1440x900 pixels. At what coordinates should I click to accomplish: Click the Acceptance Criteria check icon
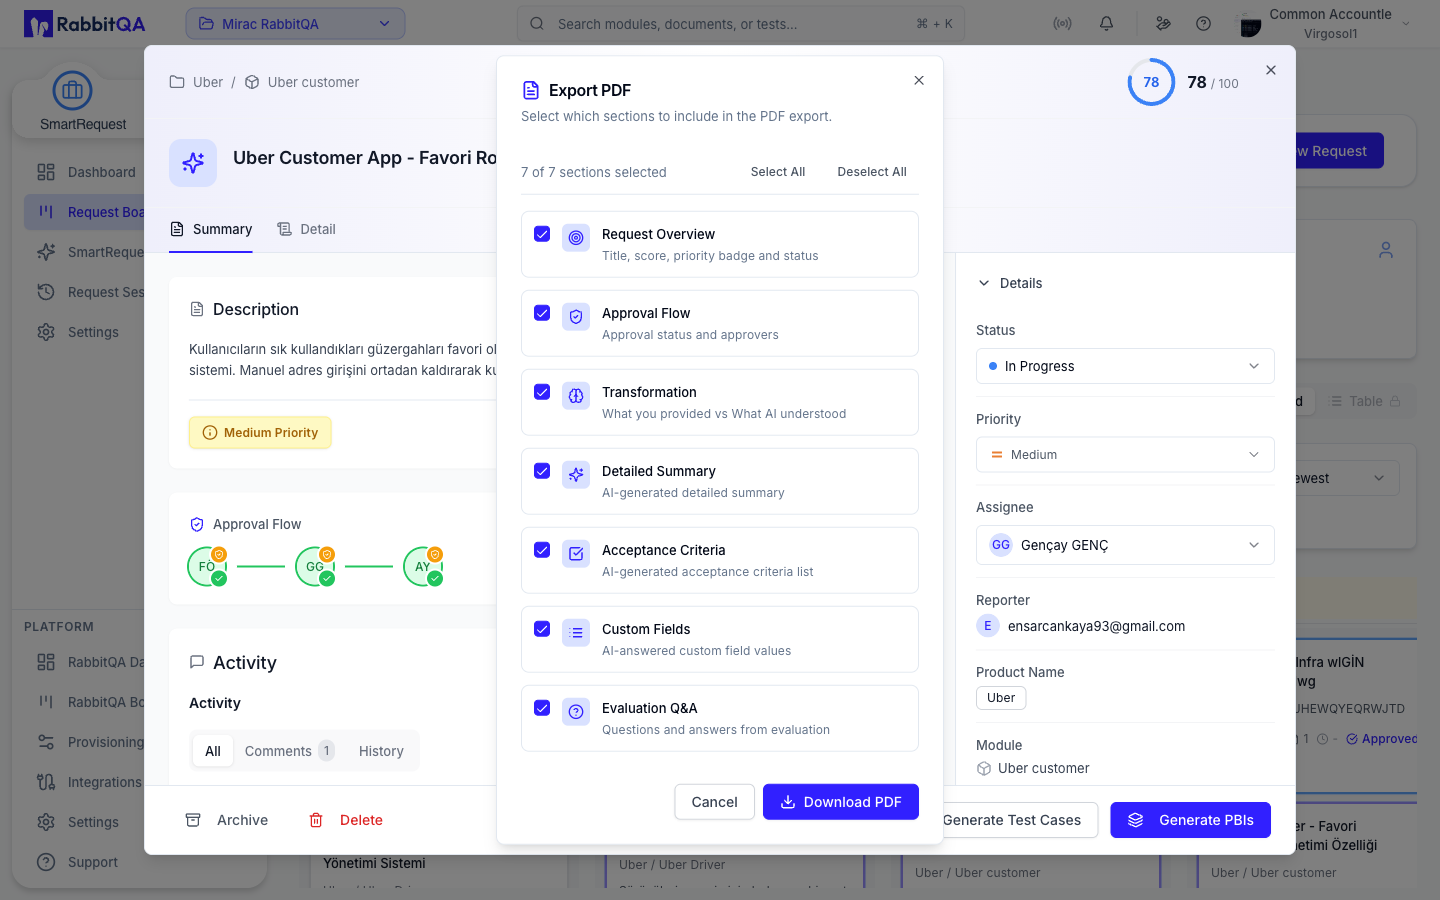(x=576, y=554)
